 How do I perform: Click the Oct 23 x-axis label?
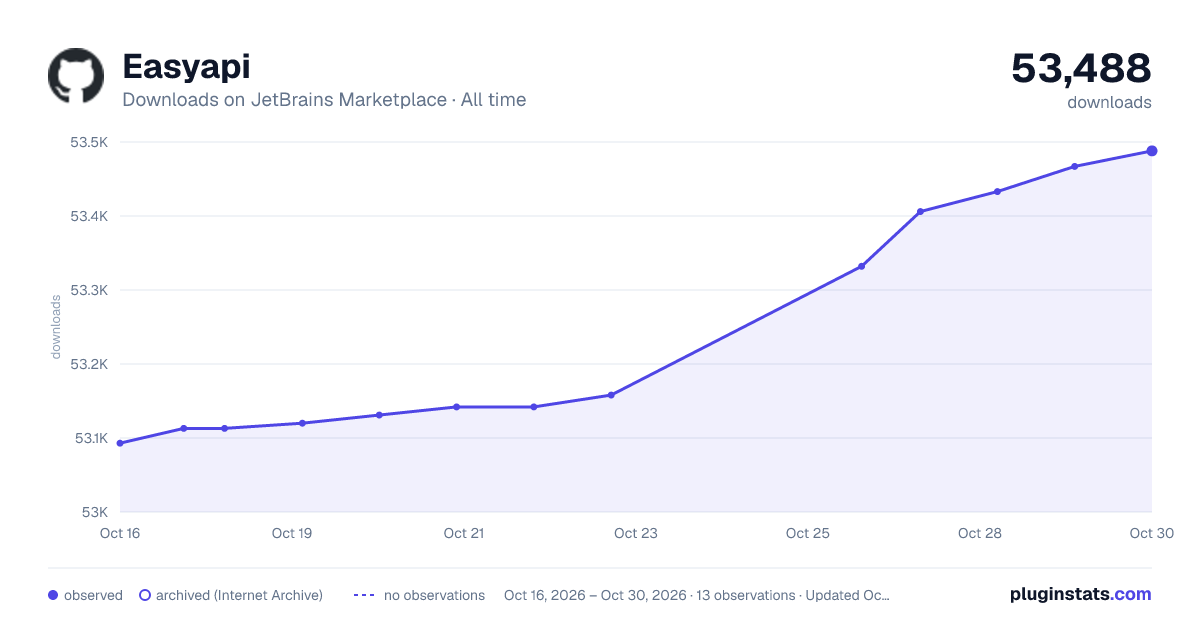pos(636,533)
